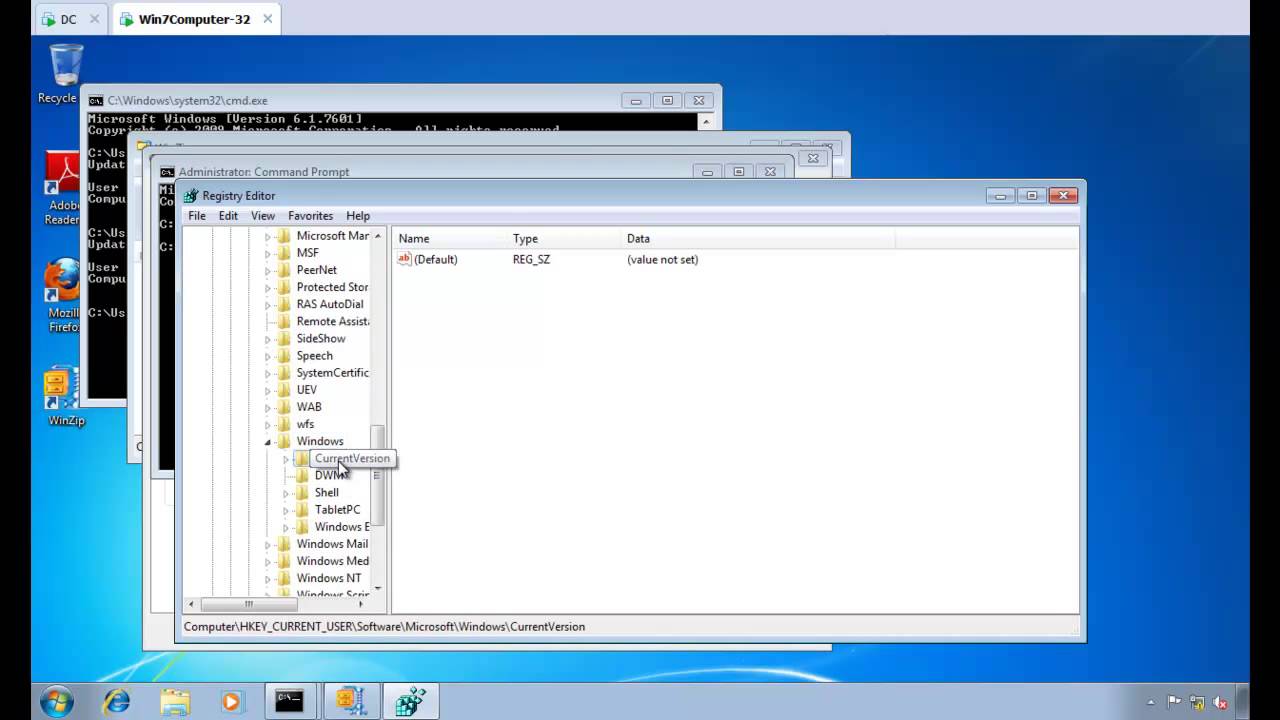1280x720 pixels.
Task: Switch to WinZip taskbar button
Action: pyautogui.click(x=351, y=702)
